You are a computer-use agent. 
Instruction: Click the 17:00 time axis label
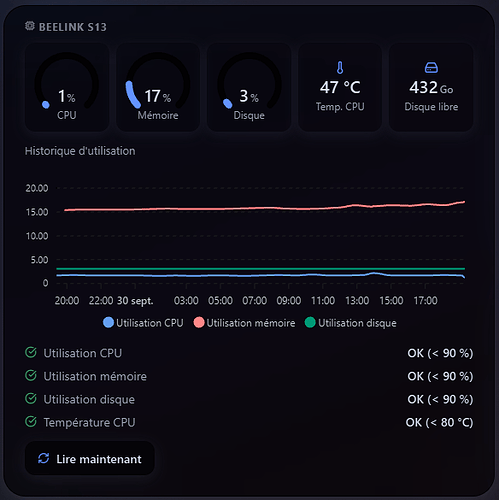pos(425,301)
